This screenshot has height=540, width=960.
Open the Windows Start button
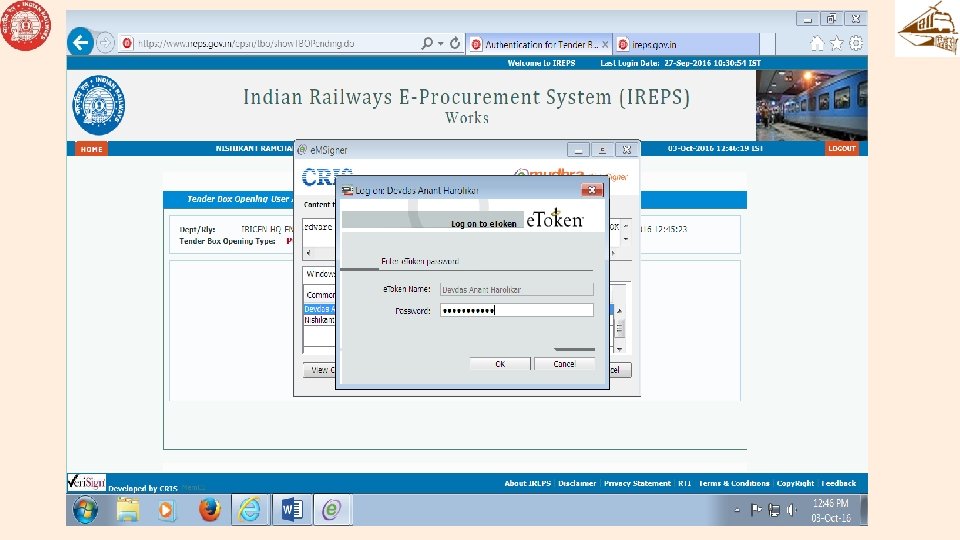click(86, 509)
